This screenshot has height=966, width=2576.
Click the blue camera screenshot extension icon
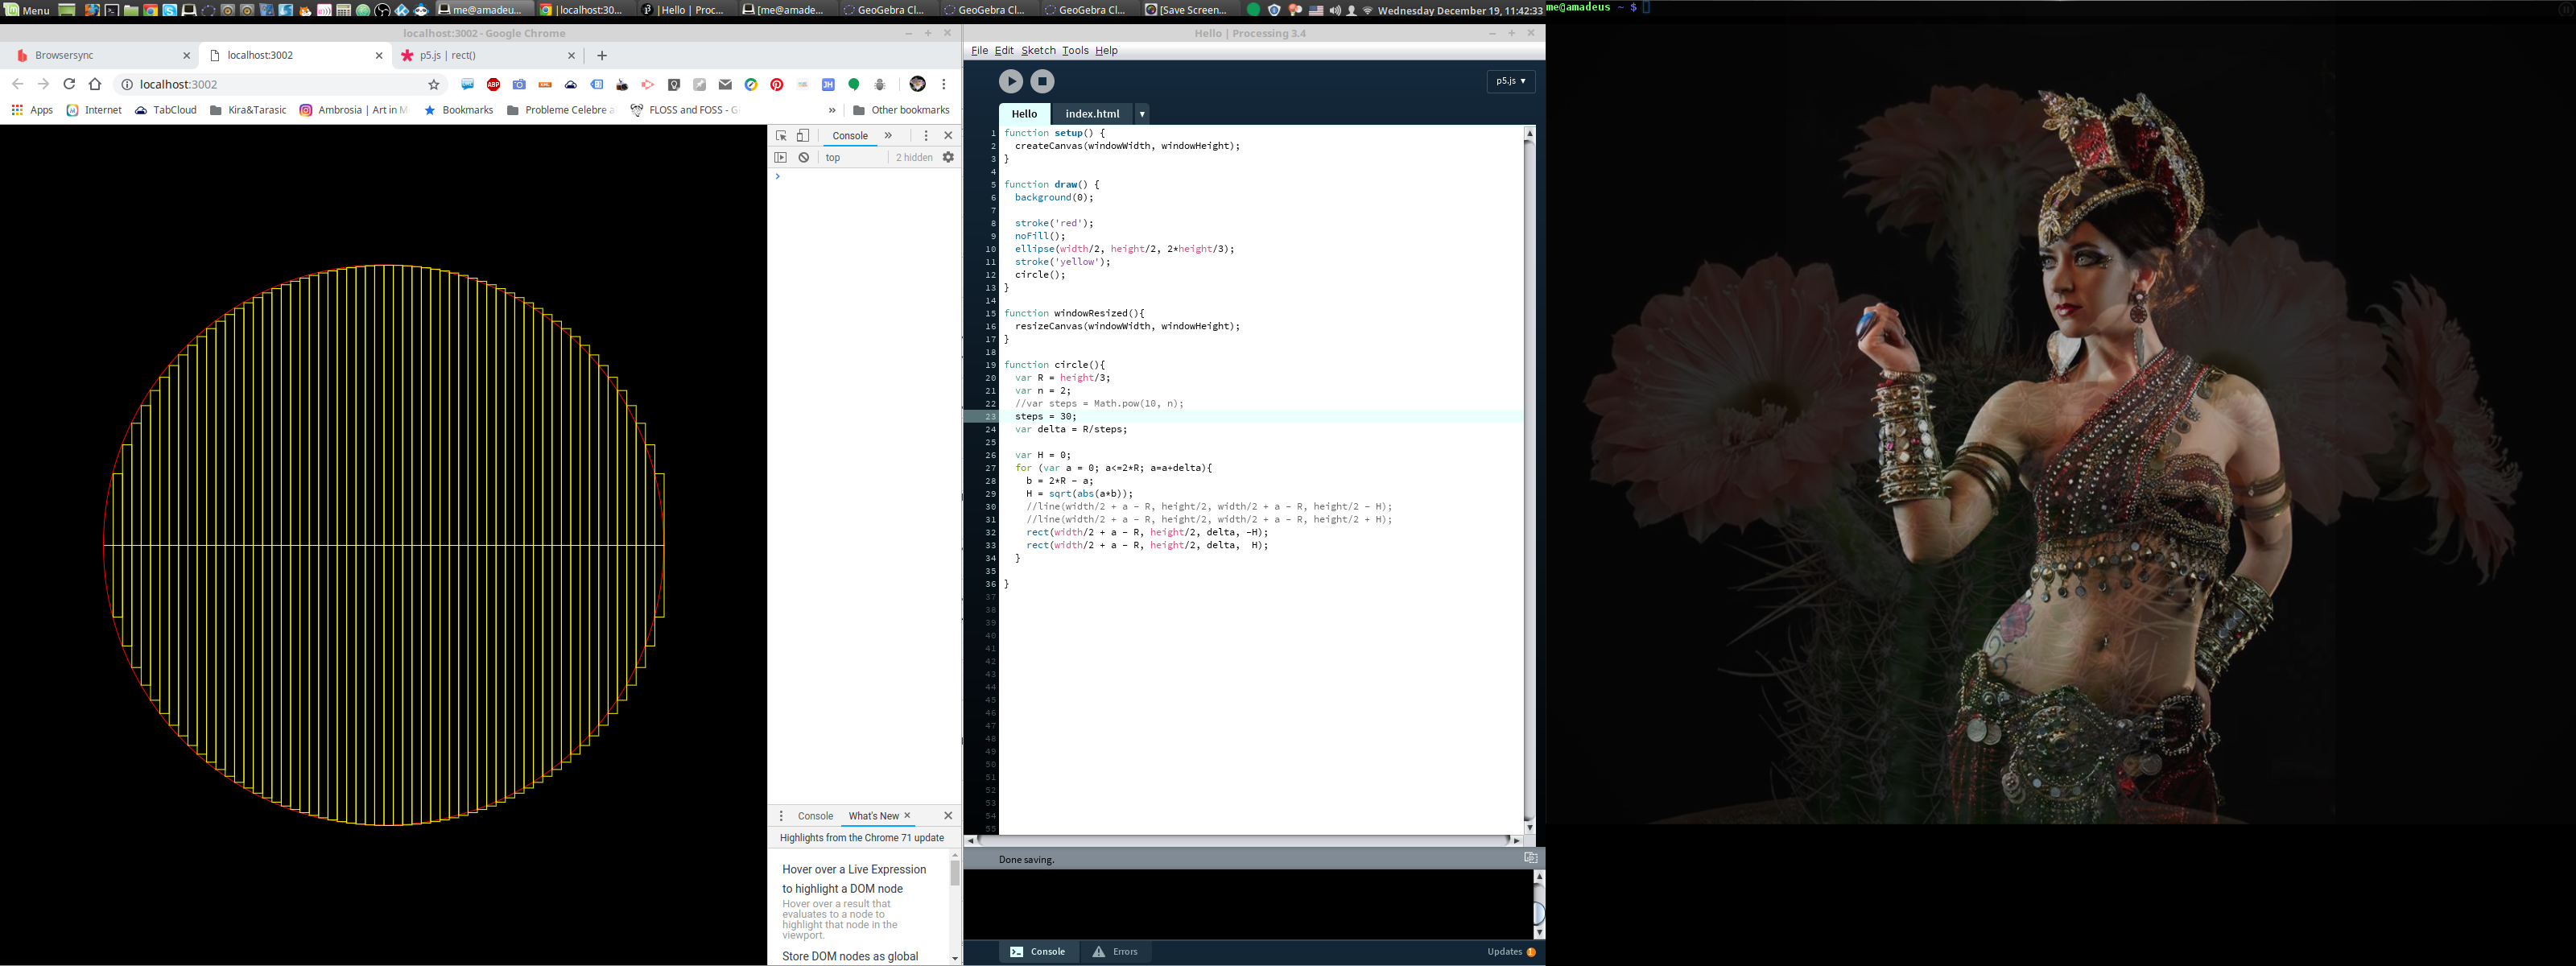click(x=519, y=84)
